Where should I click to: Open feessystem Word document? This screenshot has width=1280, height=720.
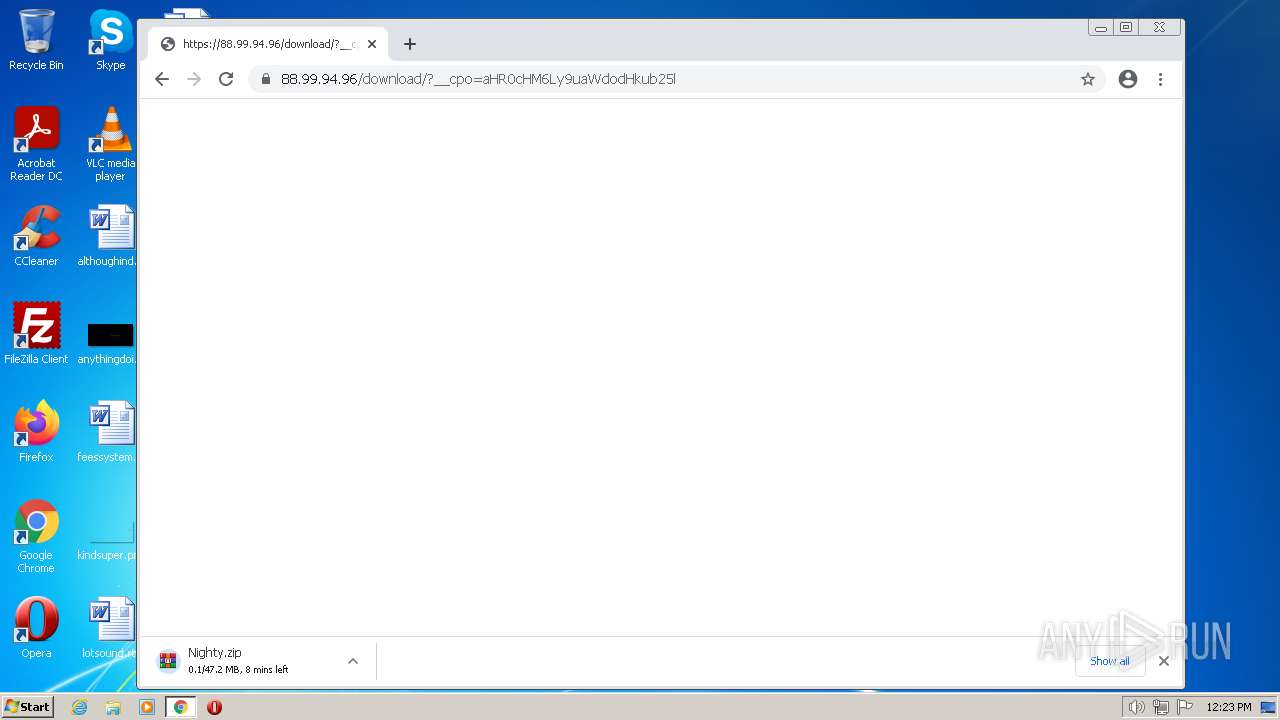tap(108, 432)
